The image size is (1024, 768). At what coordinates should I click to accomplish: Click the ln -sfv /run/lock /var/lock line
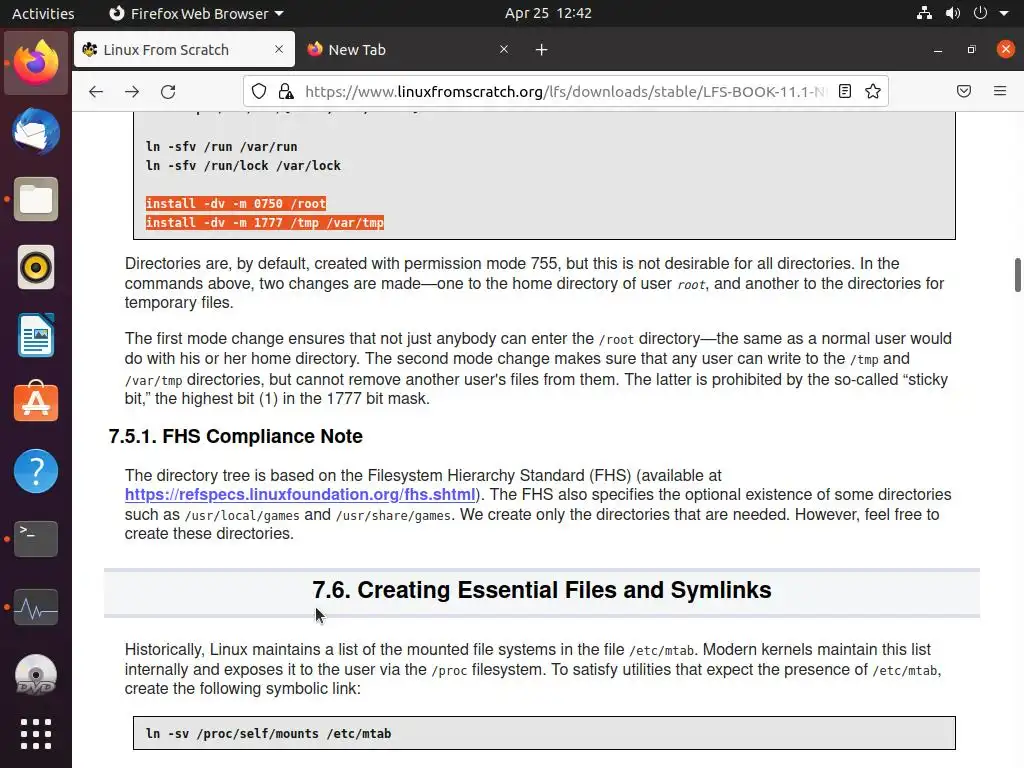click(x=243, y=165)
